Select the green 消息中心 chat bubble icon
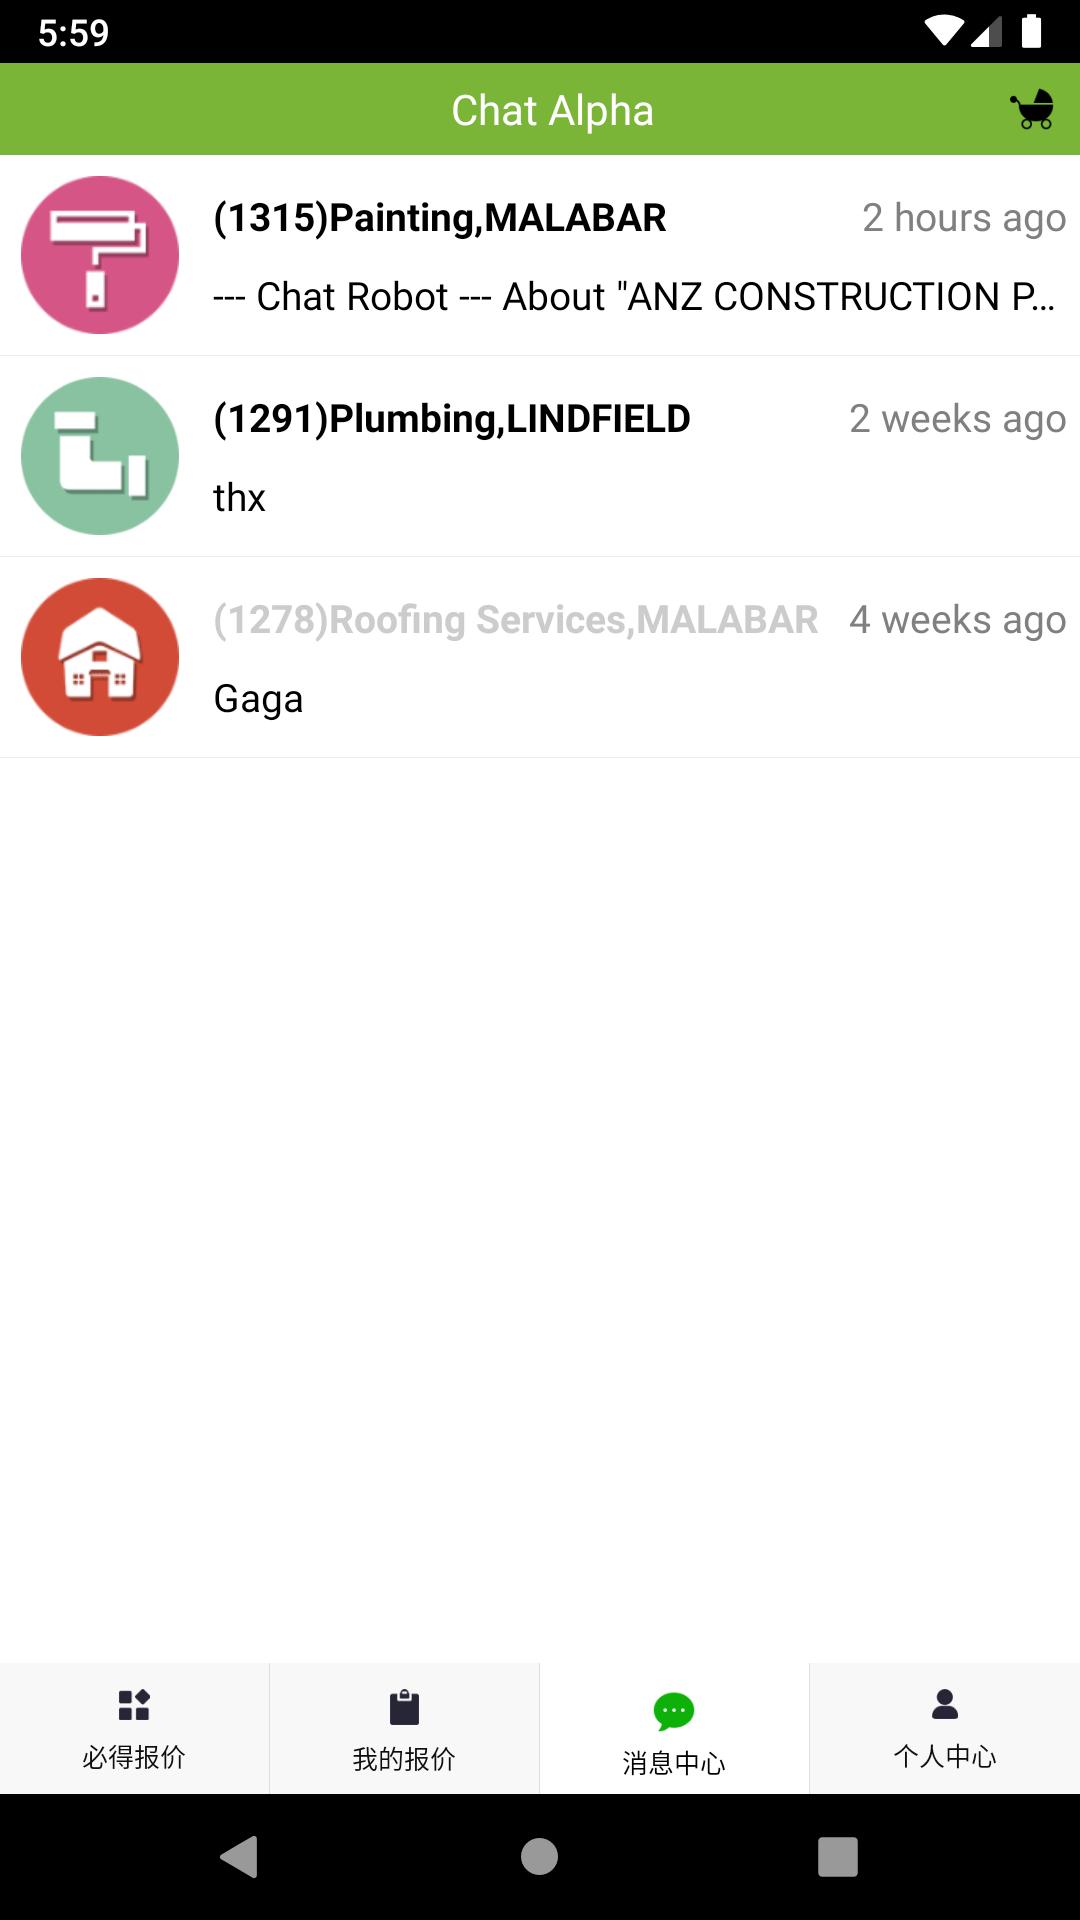 click(674, 1712)
